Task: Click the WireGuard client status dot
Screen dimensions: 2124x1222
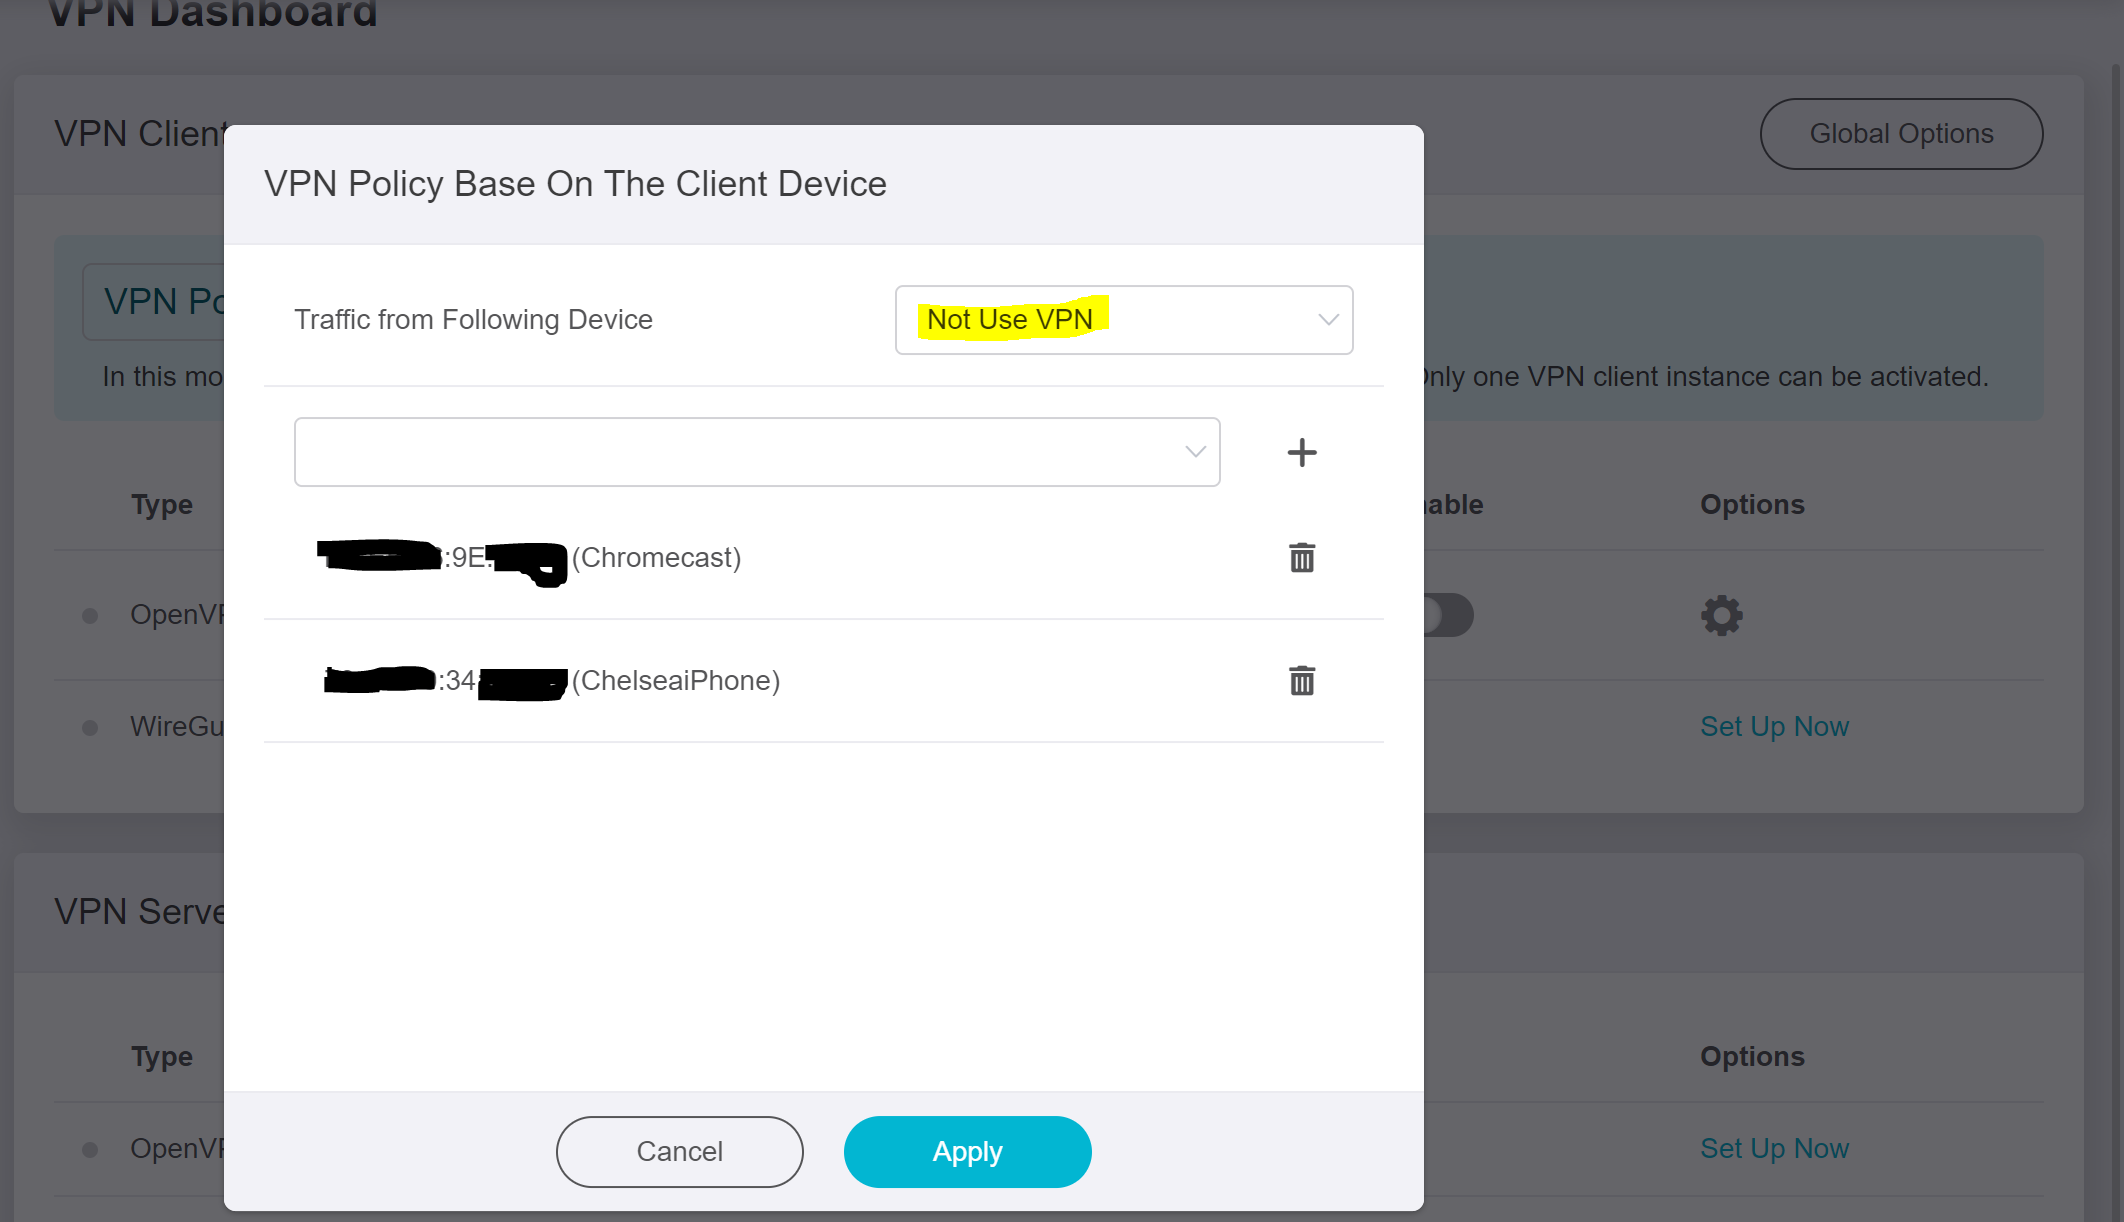Action: point(90,727)
